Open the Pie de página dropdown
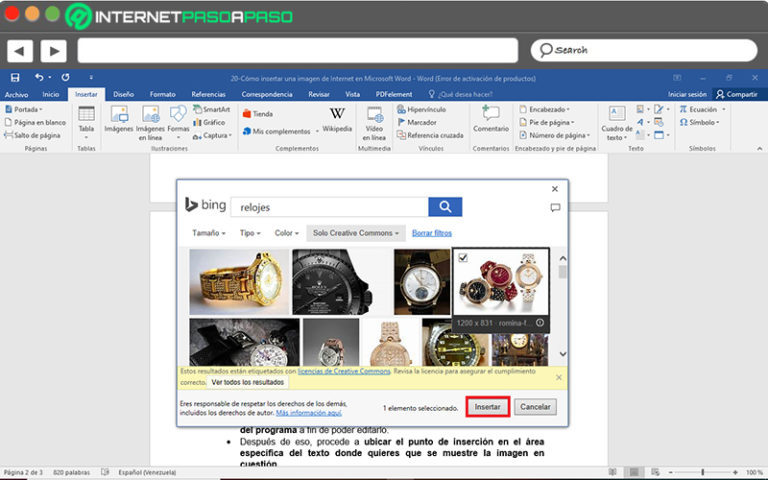 tap(547, 122)
